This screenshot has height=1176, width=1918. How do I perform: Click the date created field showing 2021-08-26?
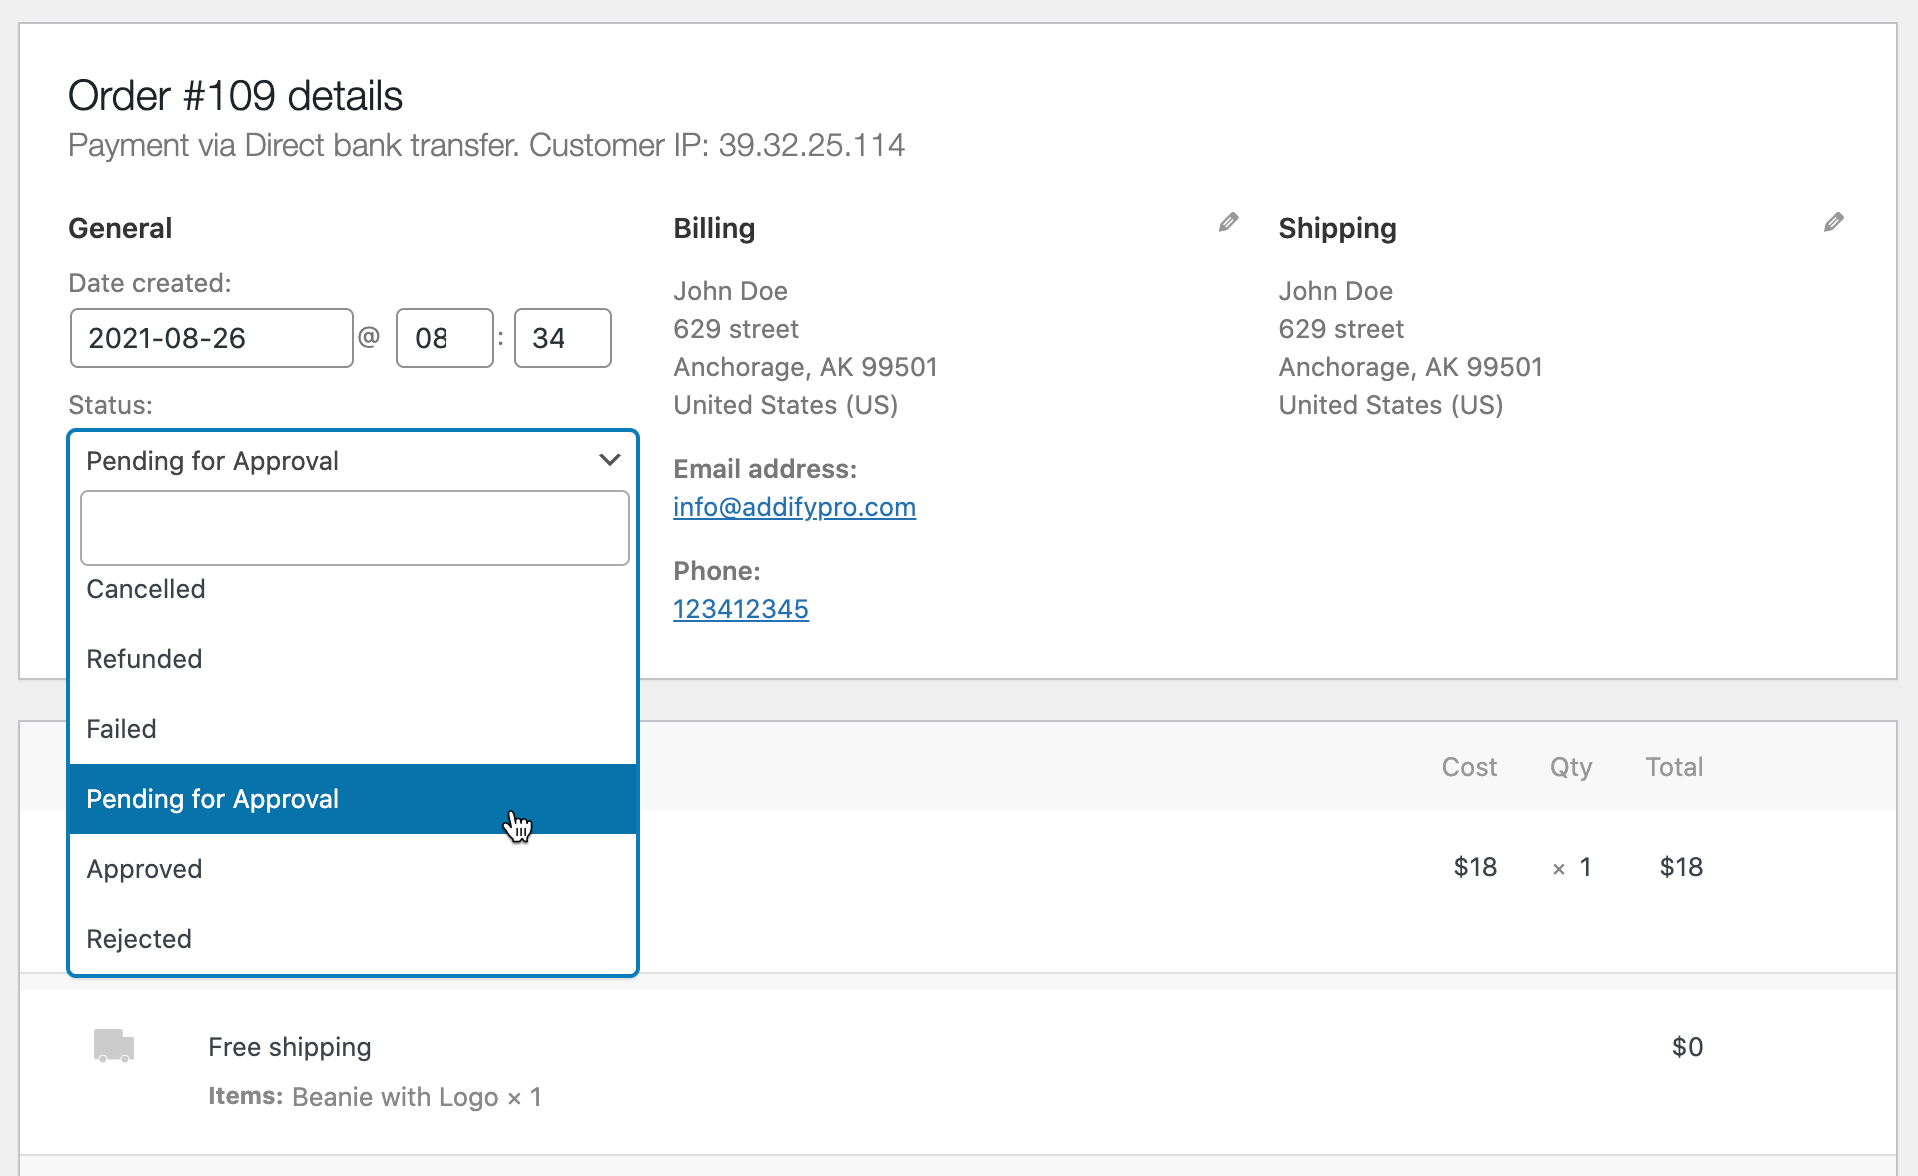click(211, 338)
